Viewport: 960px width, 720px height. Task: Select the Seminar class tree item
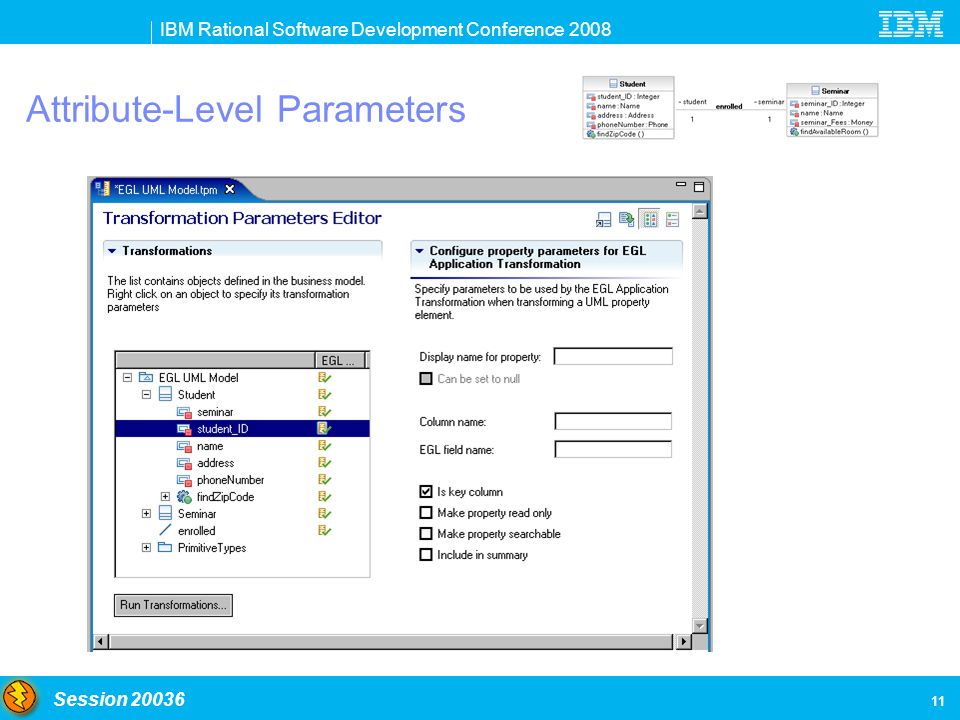tap(197, 514)
